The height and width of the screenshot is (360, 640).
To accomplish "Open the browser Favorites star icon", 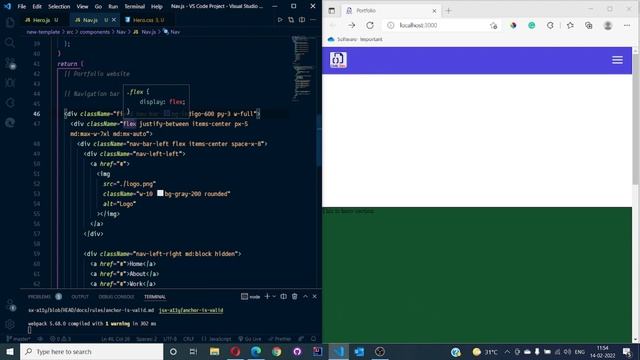I will pos(570,25).
